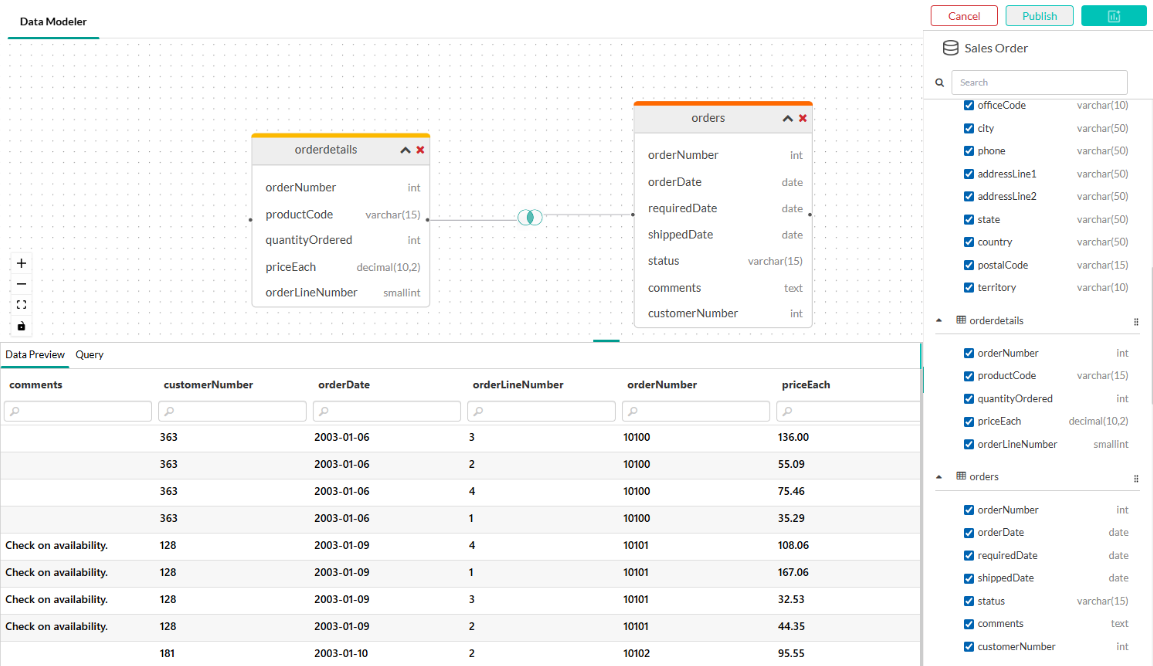Uncheck orderLineNumber in sidebar
1153x666 pixels.
tap(968, 444)
